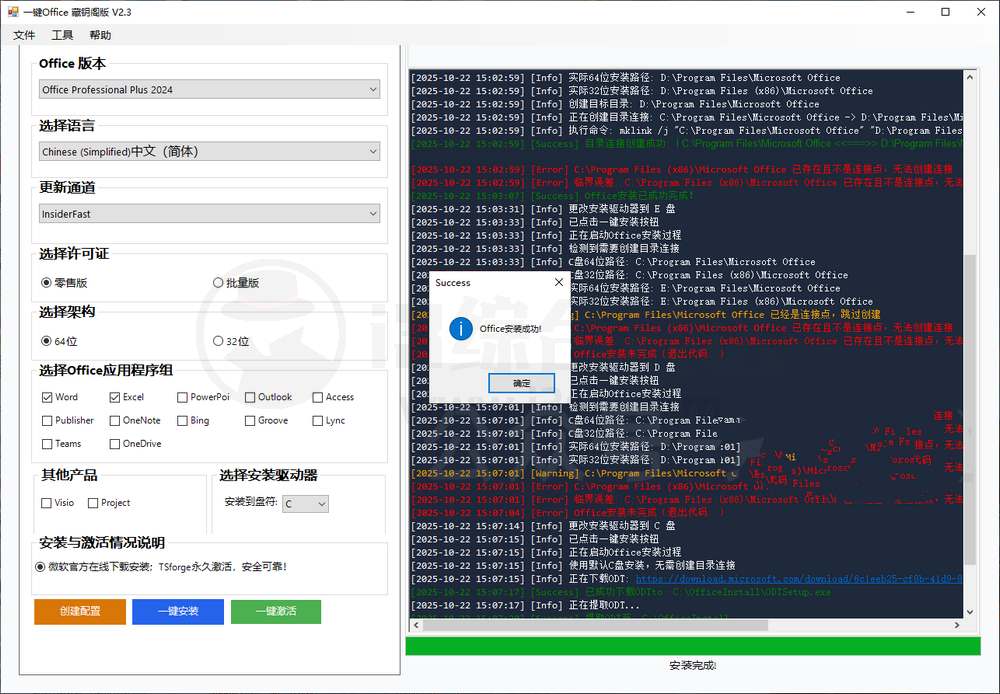Open the install drive letter dropdown

[x=307, y=504]
